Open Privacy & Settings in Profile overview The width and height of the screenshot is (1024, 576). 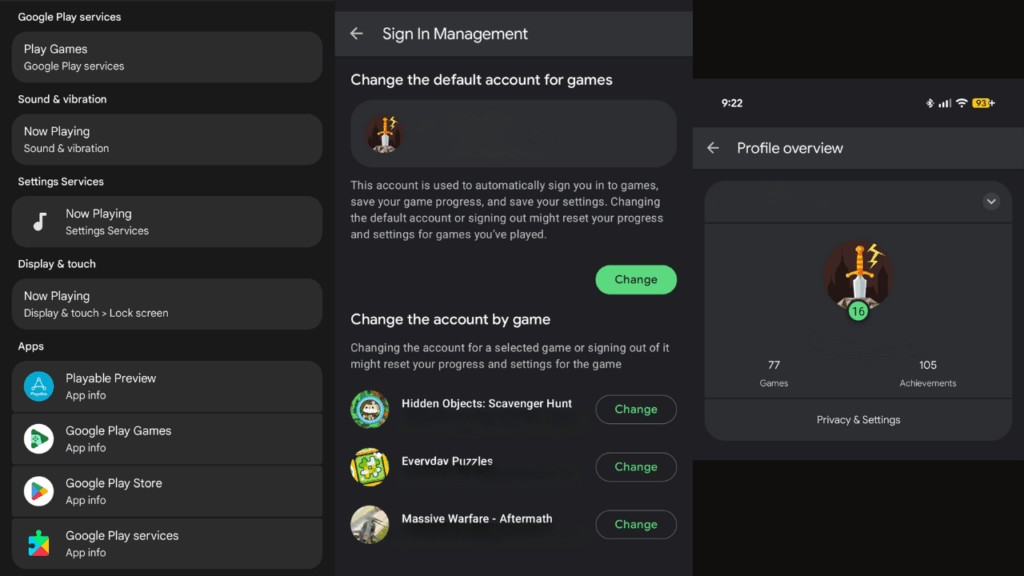(857, 419)
